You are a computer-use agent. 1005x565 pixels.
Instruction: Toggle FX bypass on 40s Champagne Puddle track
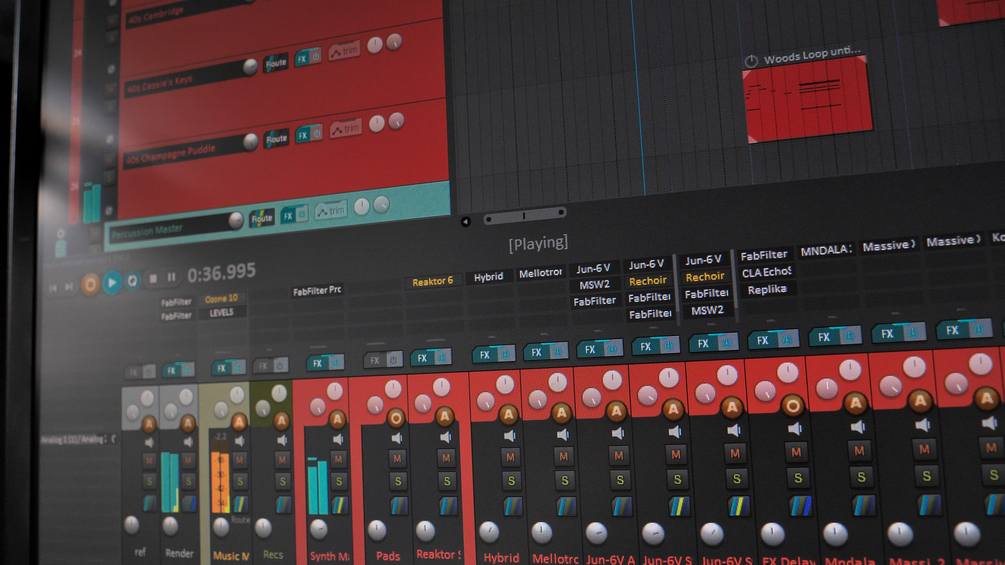tap(317, 133)
